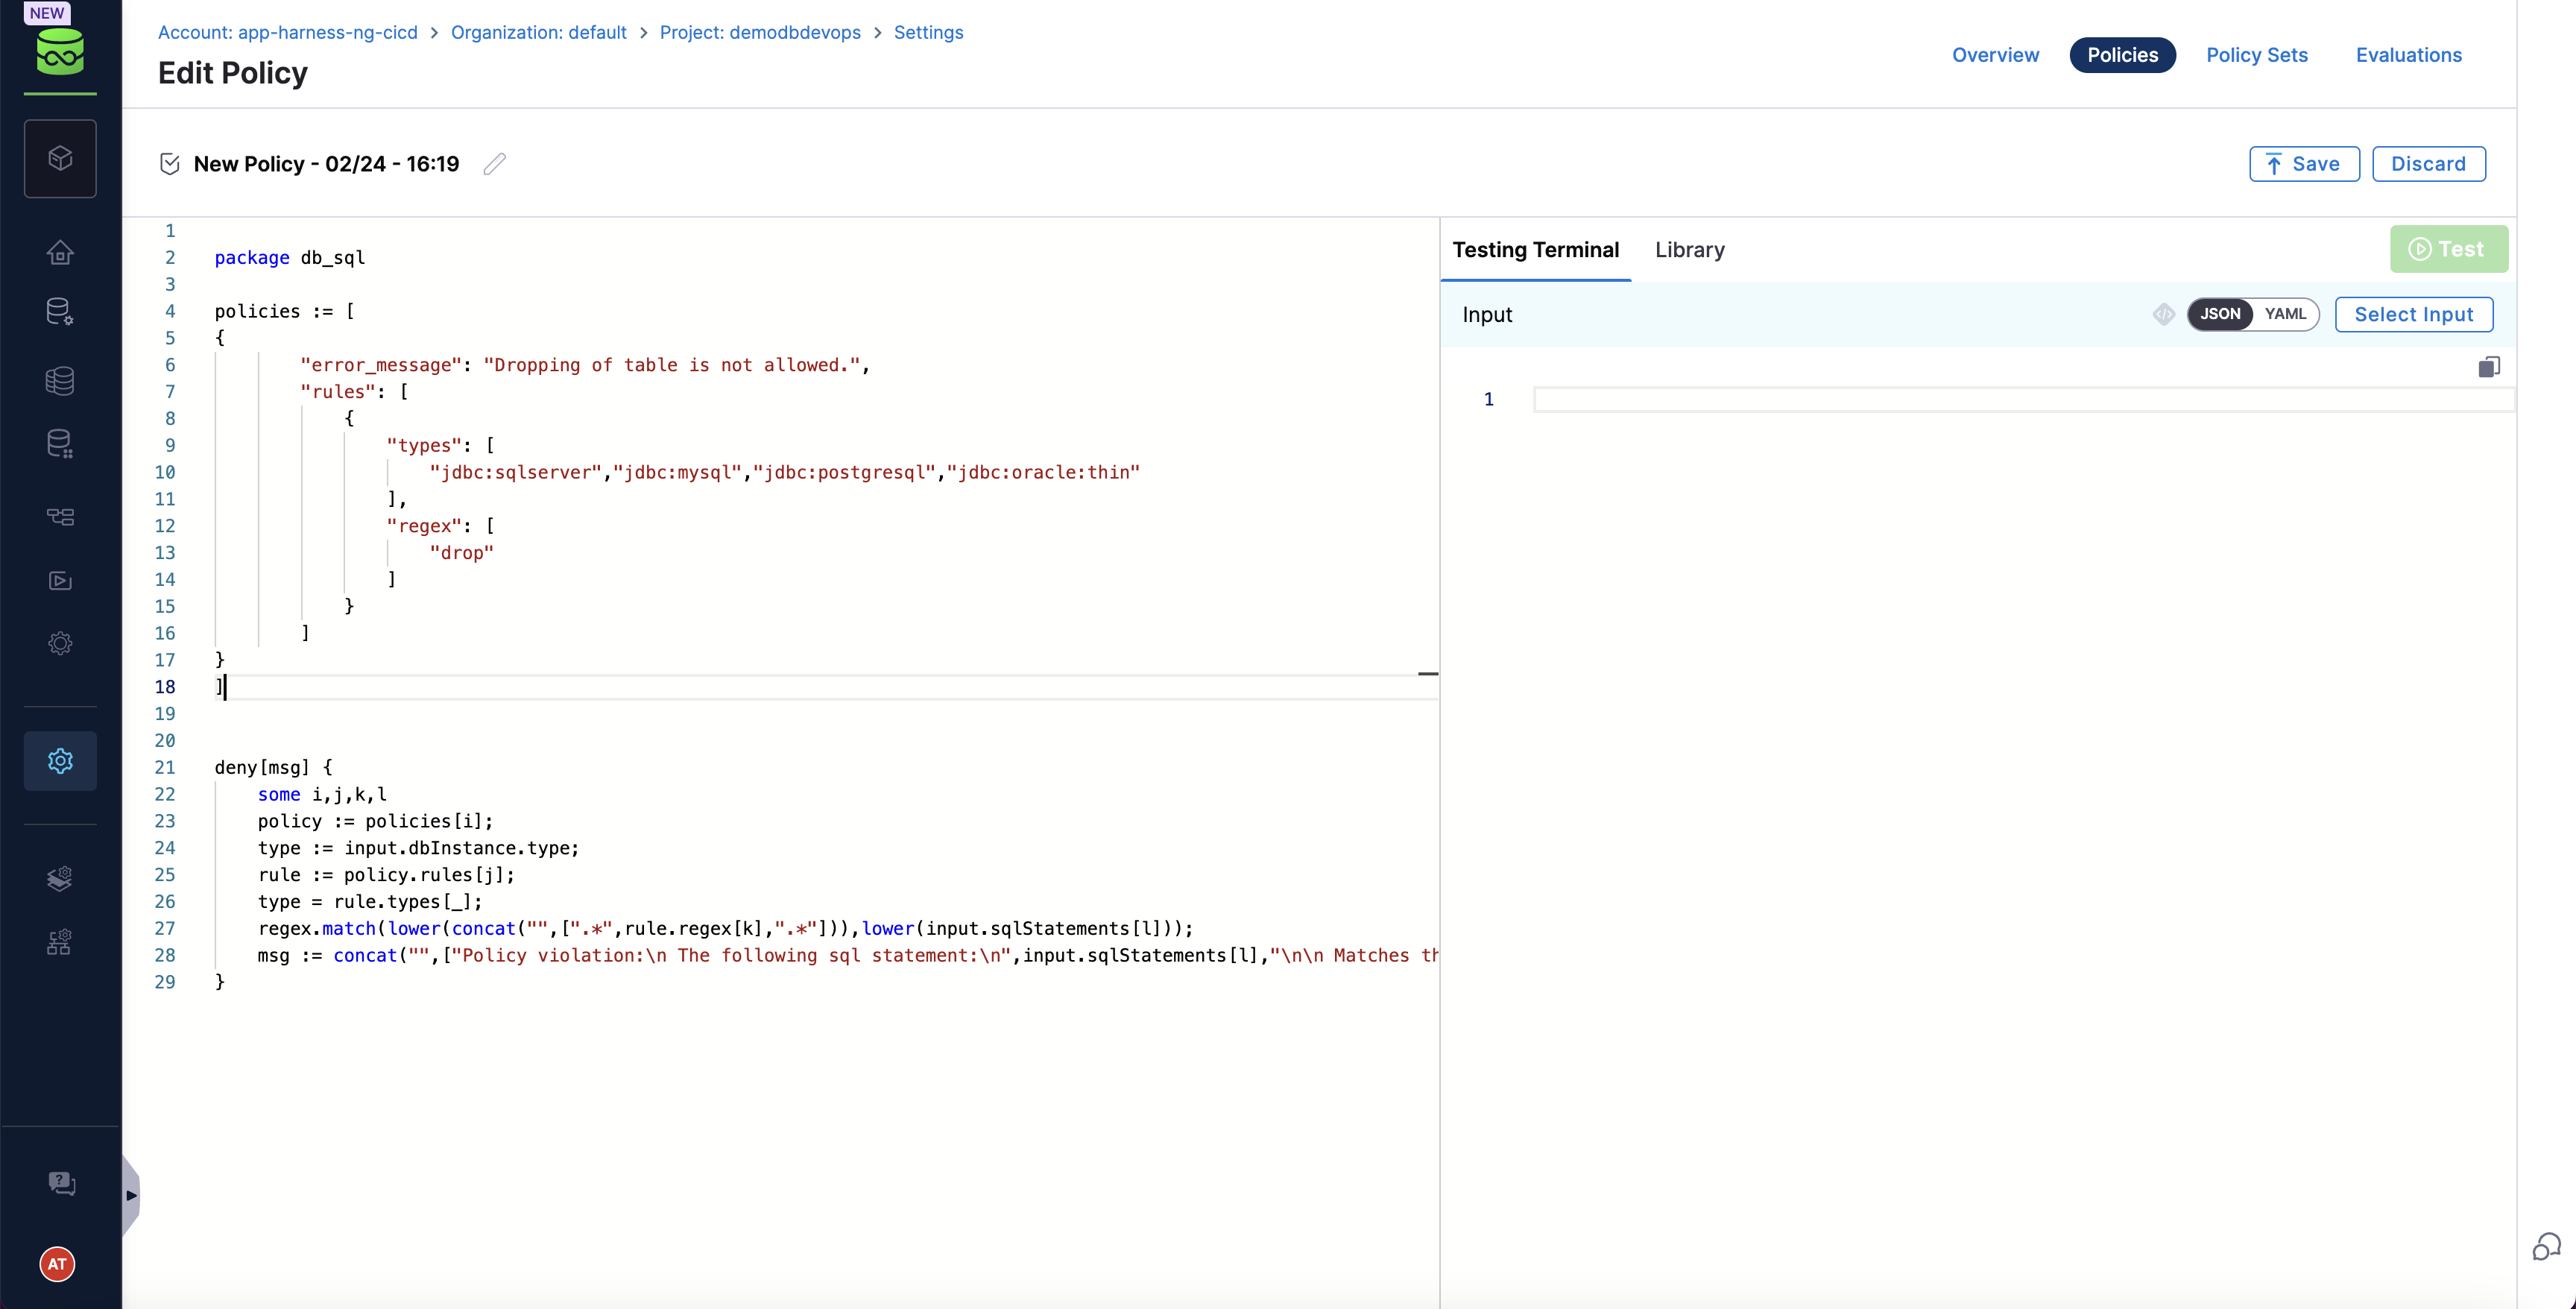Switch input format to JSON

pos(2219,314)
